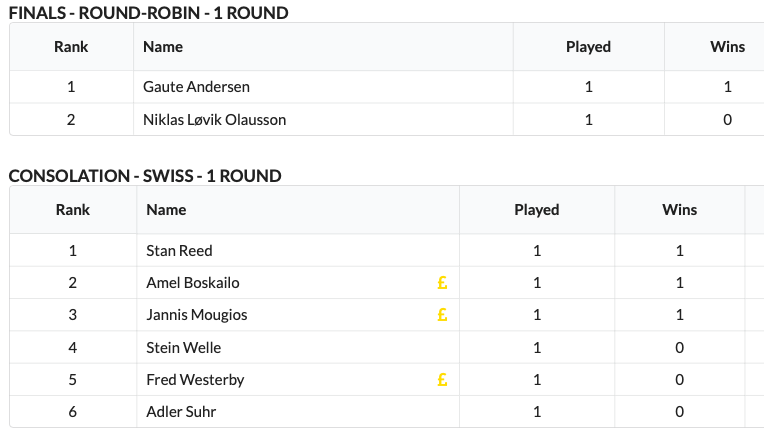Screen dimensions: 764x436
Task: Click the Wins header in Finals table
Action: (x=727, y=47)
